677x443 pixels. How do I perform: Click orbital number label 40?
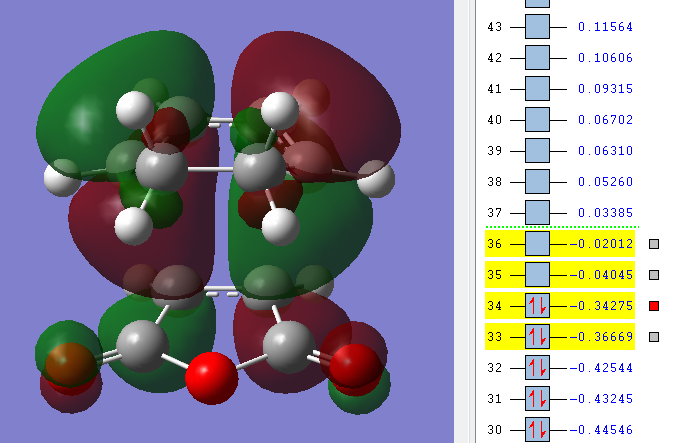click(x=495, y=120)
